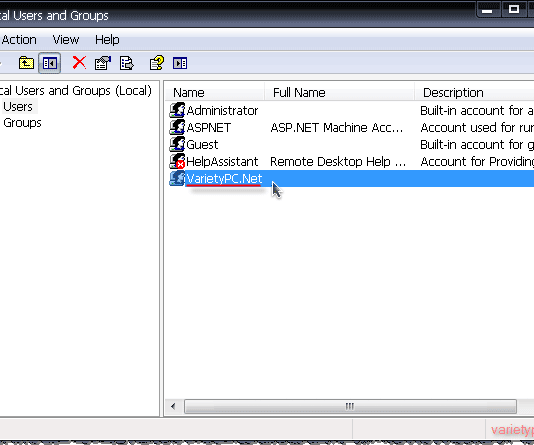Screen dimensions: 534x445
Task: Click the Export List toolbar icon
Action: [126, 63]
